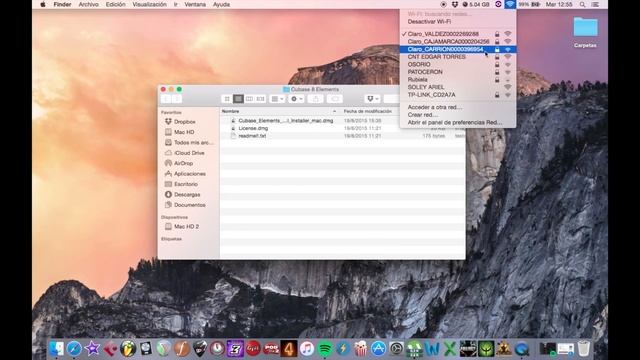The image size is (640, 360).
Task: Launch Safari from the Dock
Action: point(74,349)
